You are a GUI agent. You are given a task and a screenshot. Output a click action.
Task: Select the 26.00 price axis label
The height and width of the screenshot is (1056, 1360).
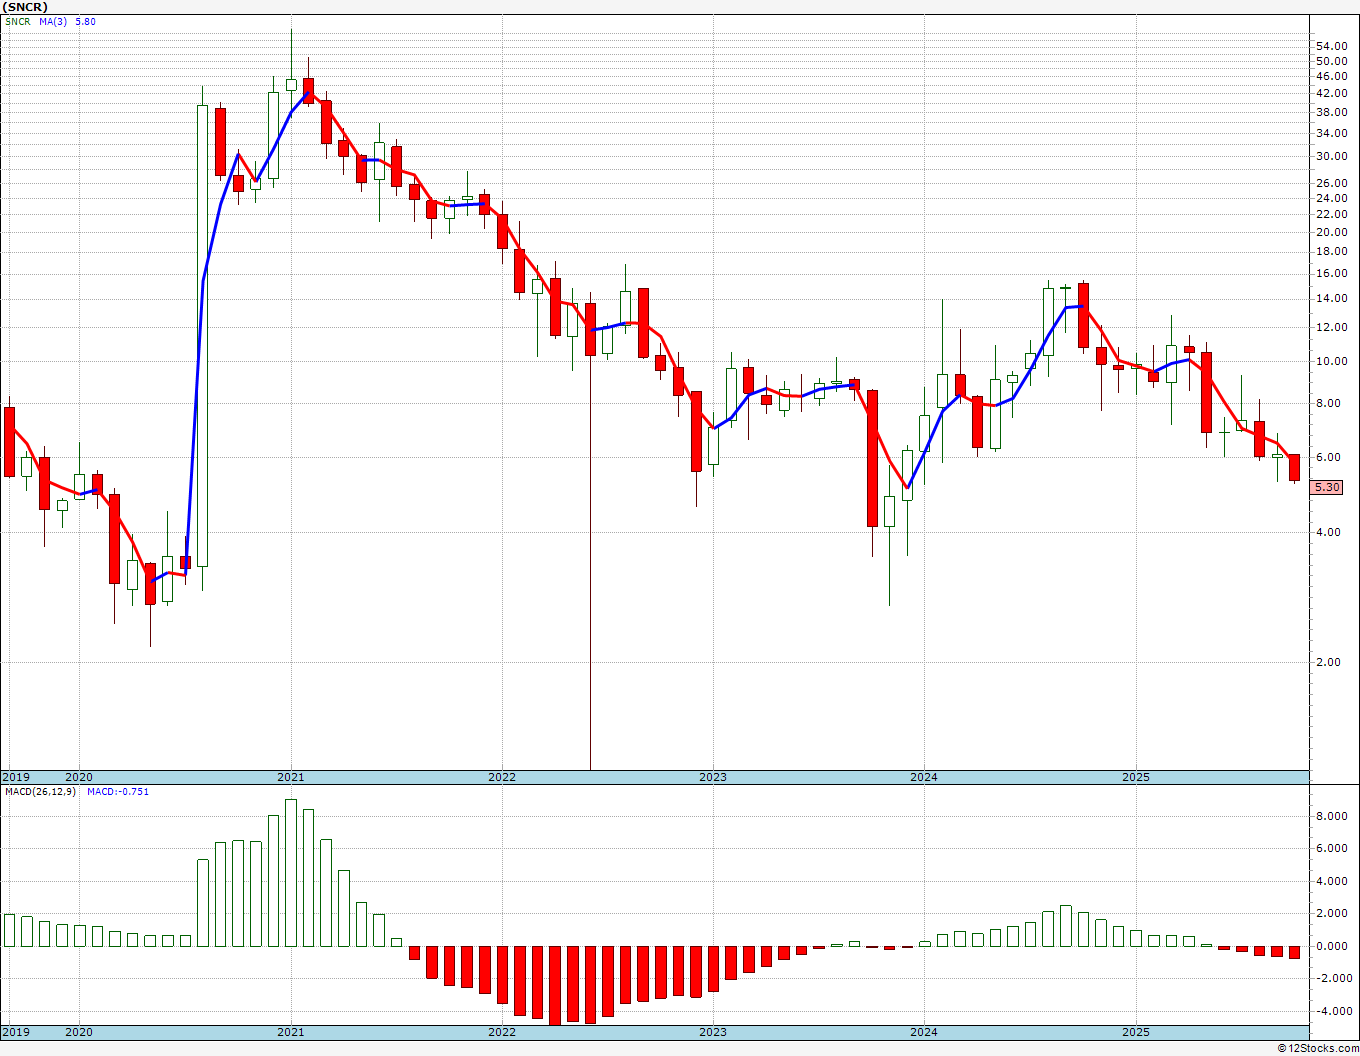pyautogui.click(x=1331, y=183)
